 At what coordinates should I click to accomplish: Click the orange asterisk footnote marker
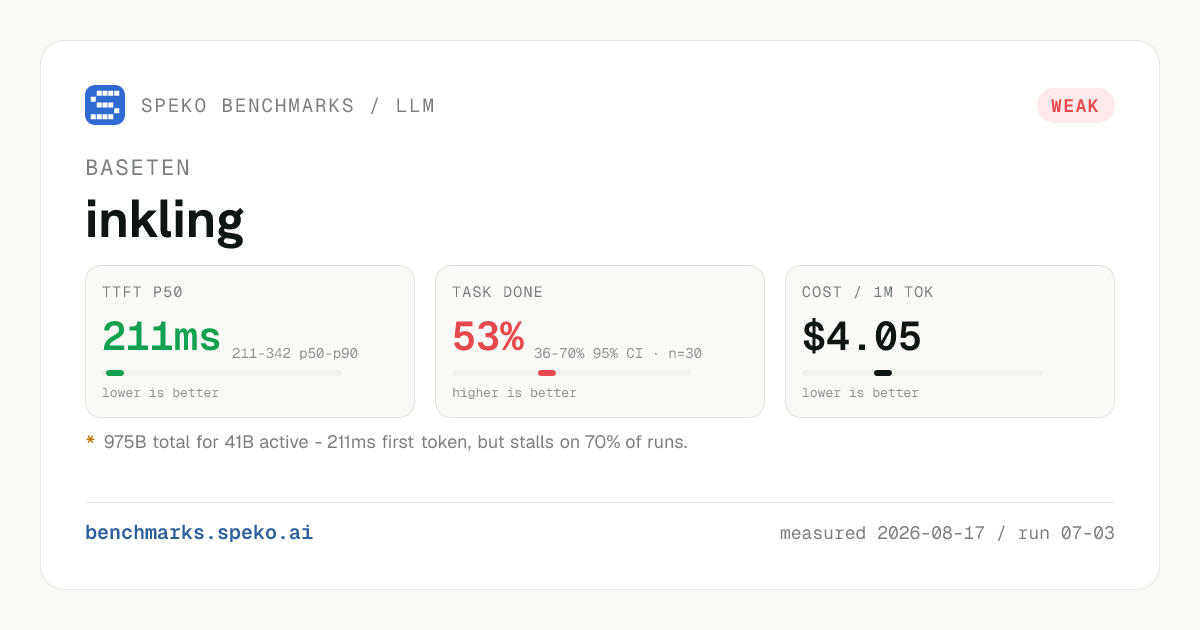pyautogui.click(x=90, y=441)
